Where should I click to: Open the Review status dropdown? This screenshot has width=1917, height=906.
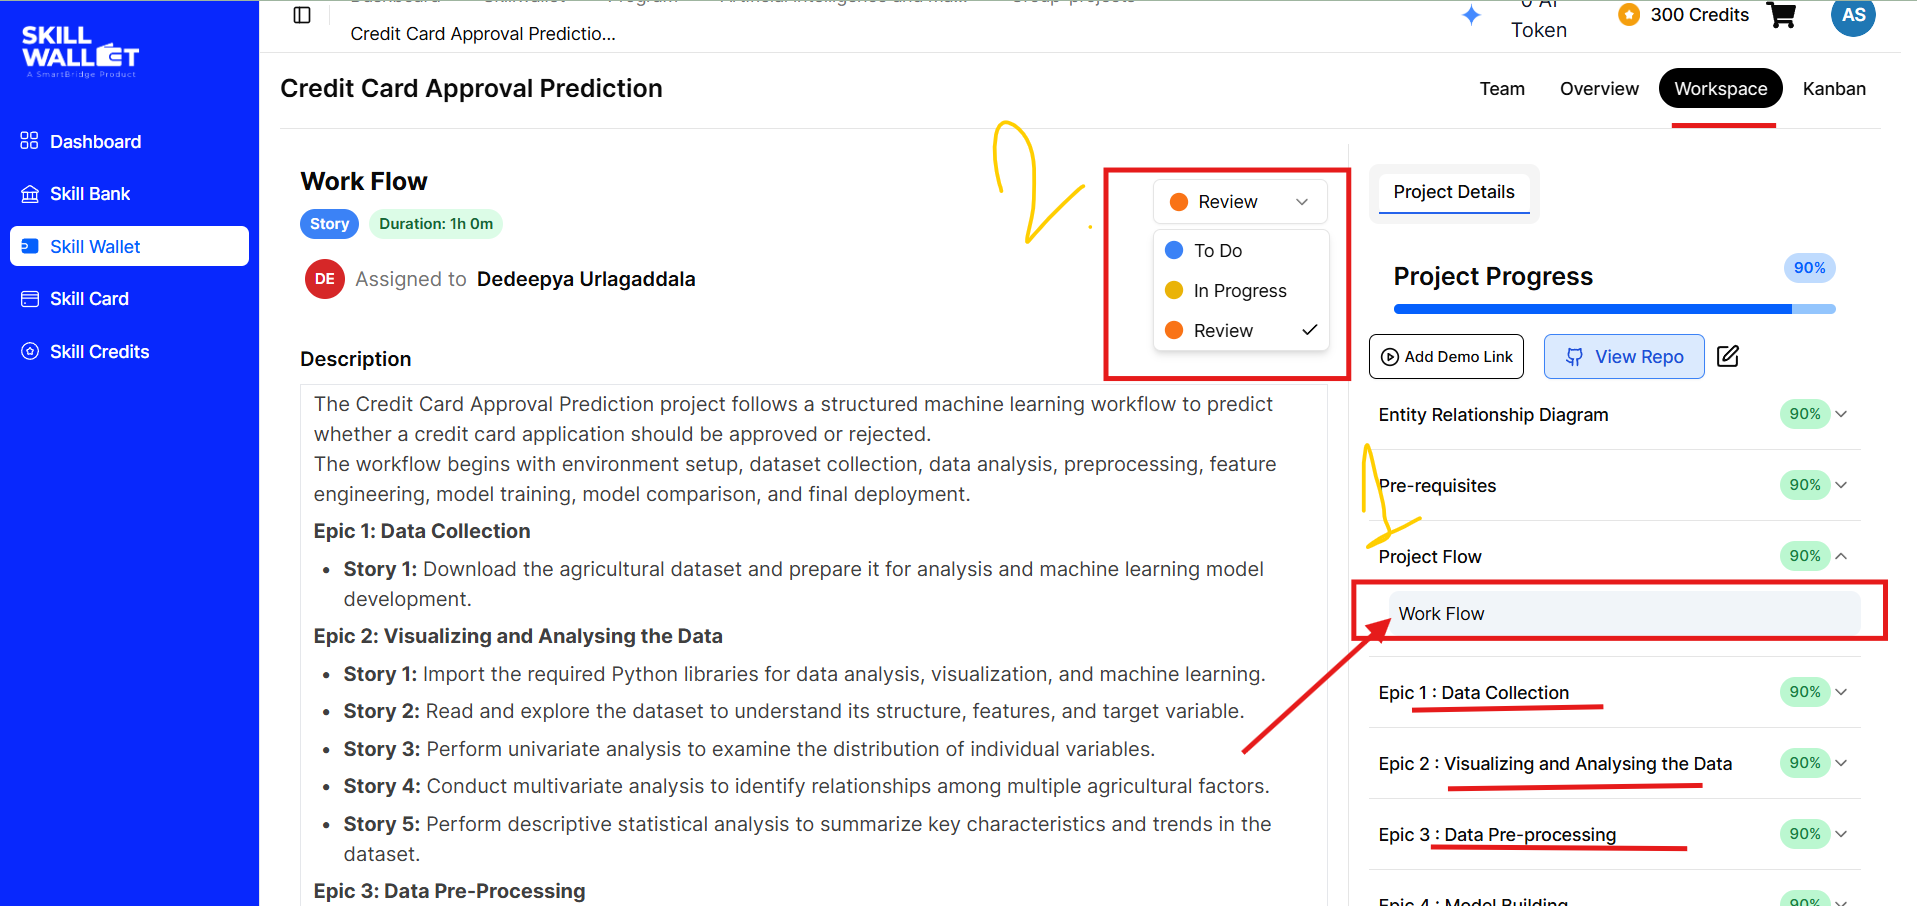[1240, 202]
